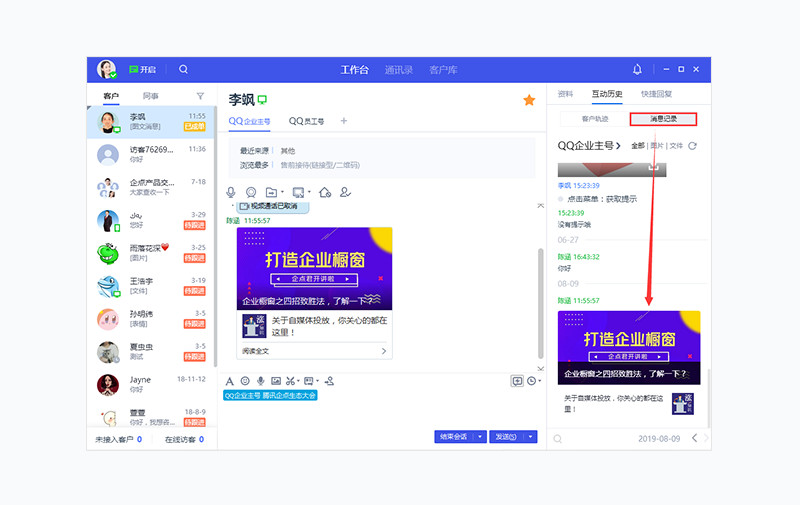Go to previous date with left chevron
This screenshot has height=505, width=800.
[x=694, y=438]
